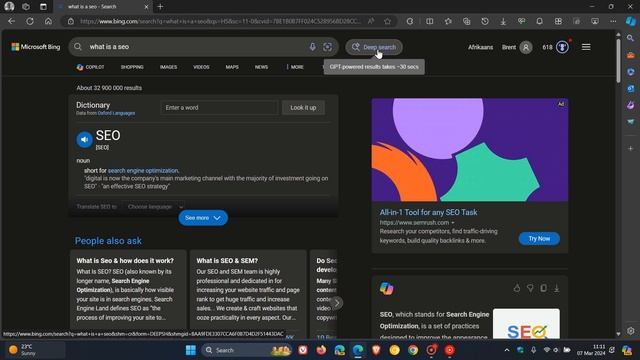Open Edge sidebar search icon
This screenshot has height=360, width=640.
tap(631, 38)
